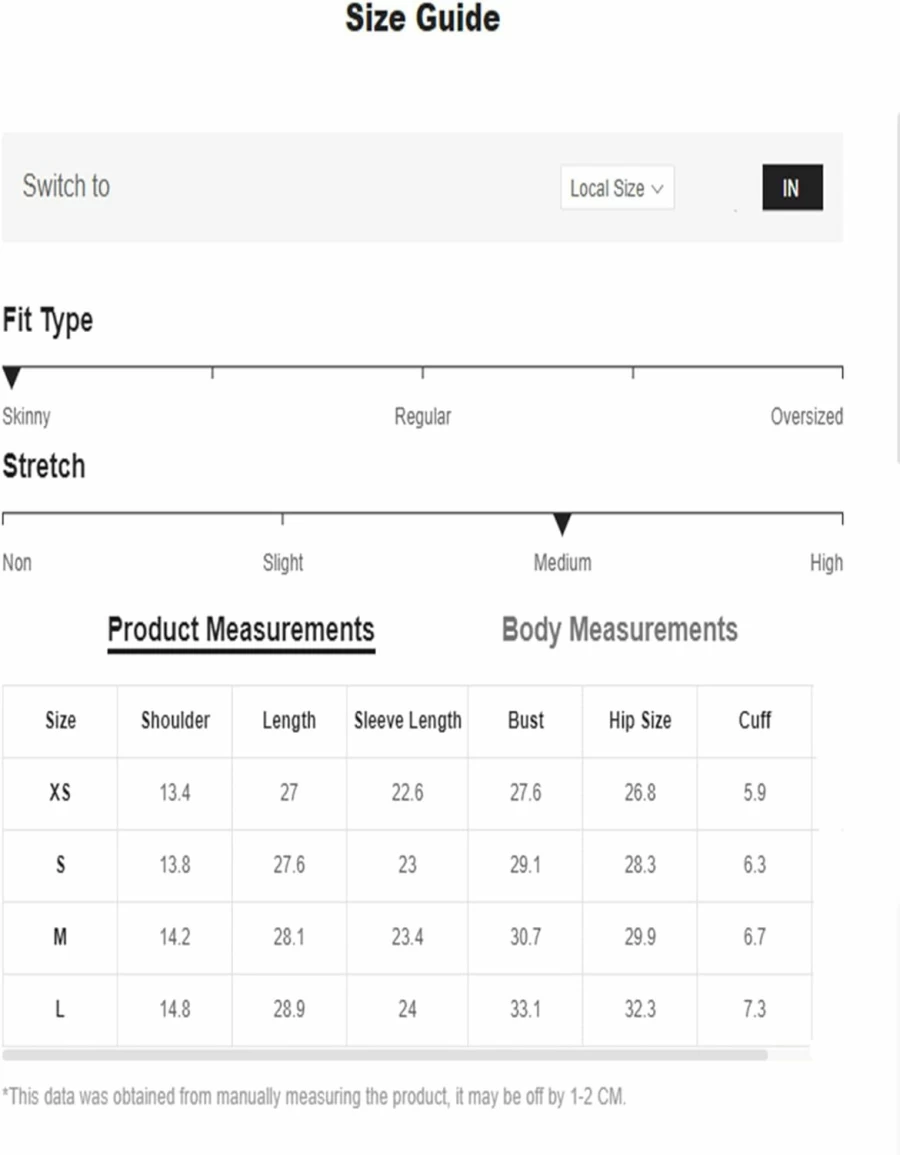900x1155 pixels.
Task: Click the Regular fit label
Action: click(423, 416)
